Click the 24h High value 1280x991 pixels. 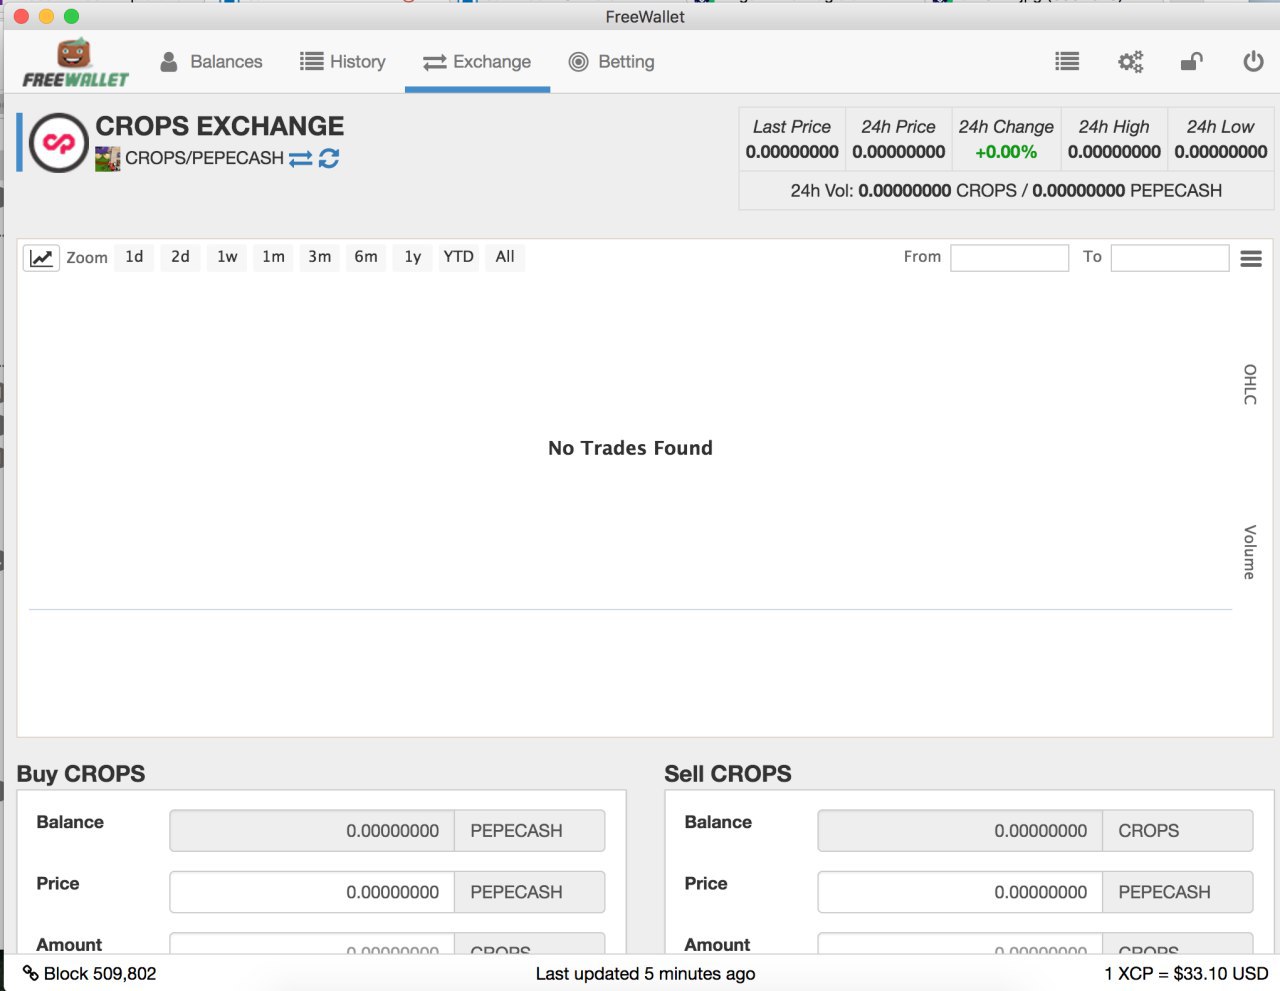[x=1114, y=152]
